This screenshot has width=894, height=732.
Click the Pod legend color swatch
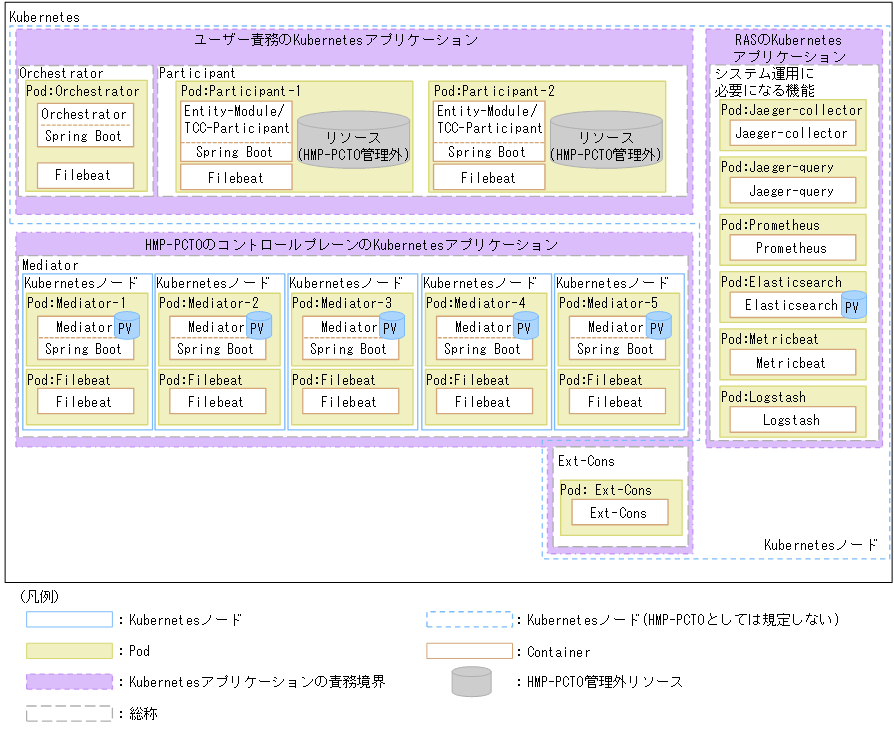(x=70, y=650)
